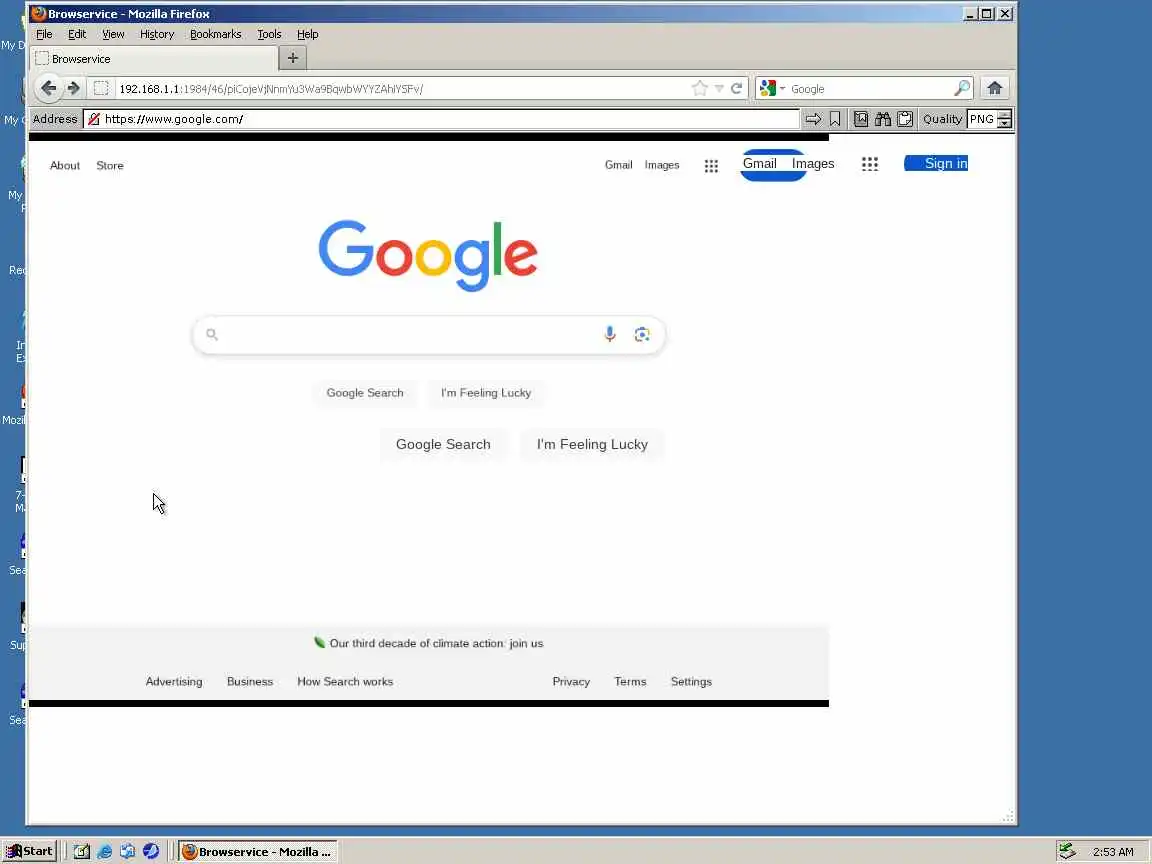1152x864 pixels.
Task: Go back with the Firefox back arrow
Action: (x=48, y=88)
